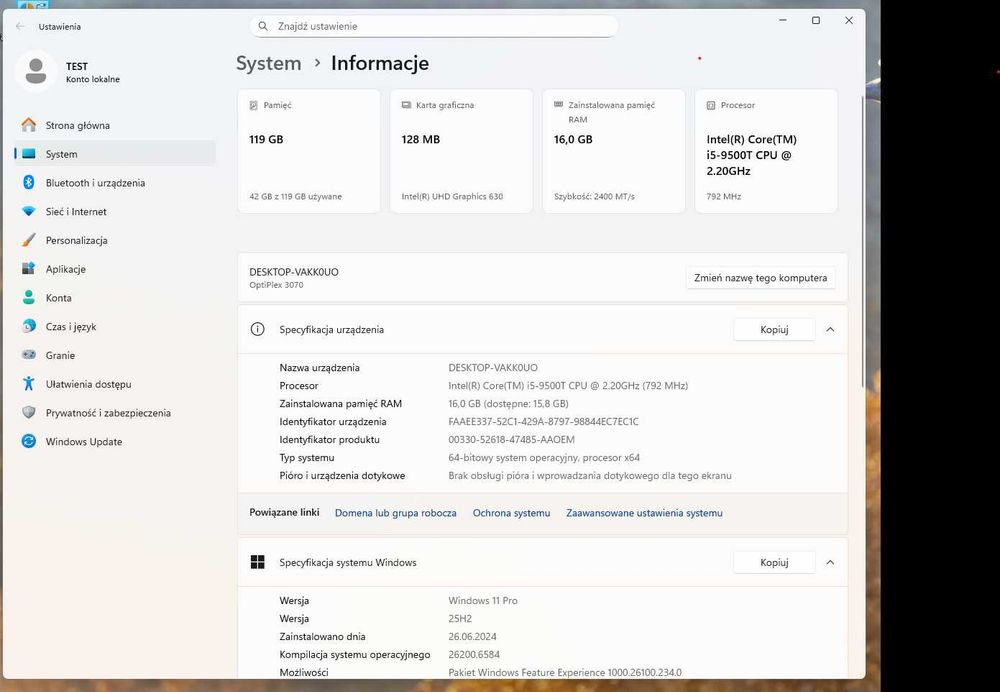Click the back arrow next to Ustawienia
The image size is (1000, 692).
tap(20, 27)
